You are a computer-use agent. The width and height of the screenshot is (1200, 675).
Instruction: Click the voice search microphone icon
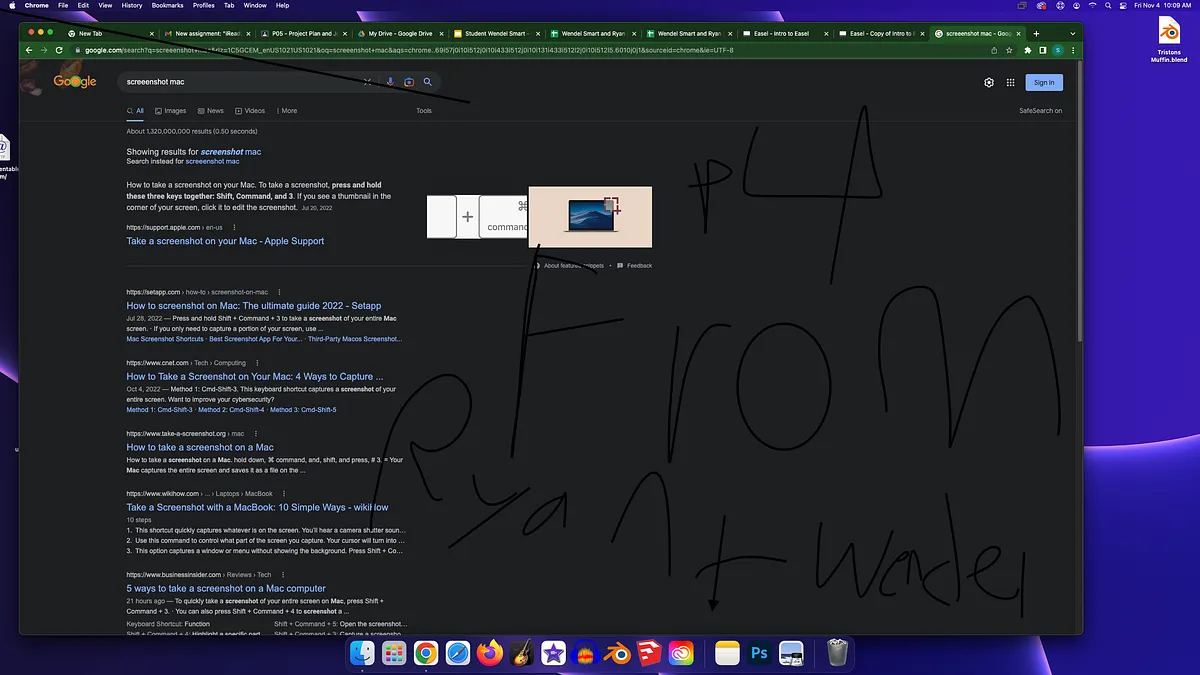[x=390, y=82]
